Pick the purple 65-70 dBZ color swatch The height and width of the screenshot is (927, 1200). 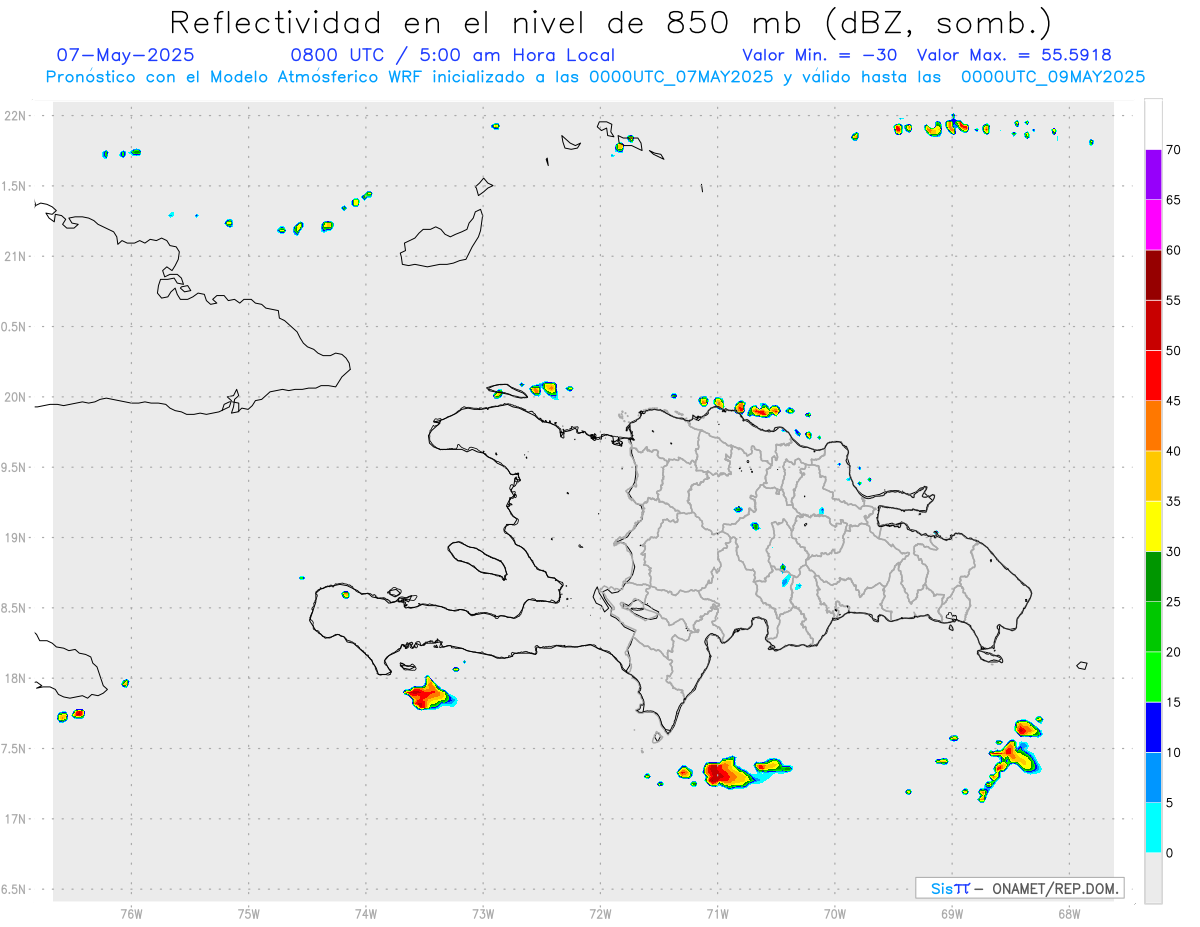(1153, 175)
